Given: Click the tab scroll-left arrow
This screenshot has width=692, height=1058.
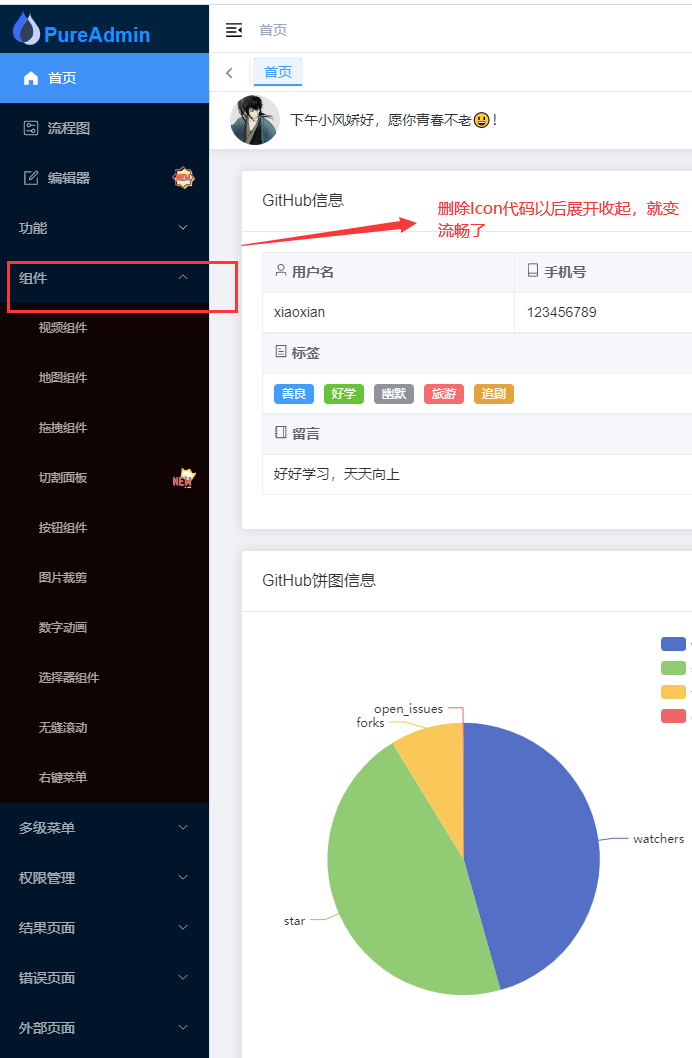Looking at the screenshot, I should click(229, 73).
